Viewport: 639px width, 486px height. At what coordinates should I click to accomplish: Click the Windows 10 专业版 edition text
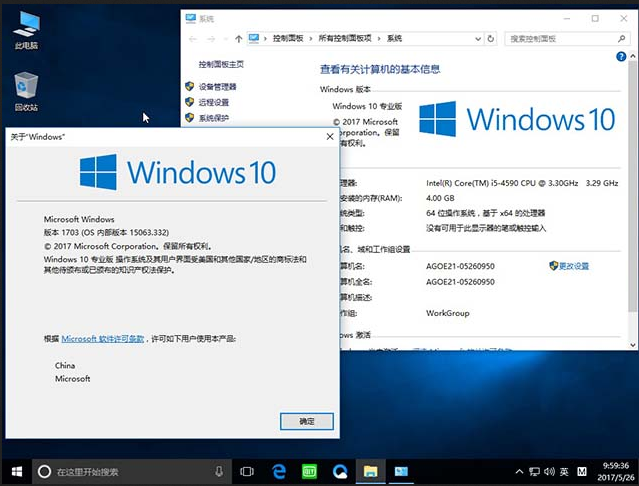[367, 106]
